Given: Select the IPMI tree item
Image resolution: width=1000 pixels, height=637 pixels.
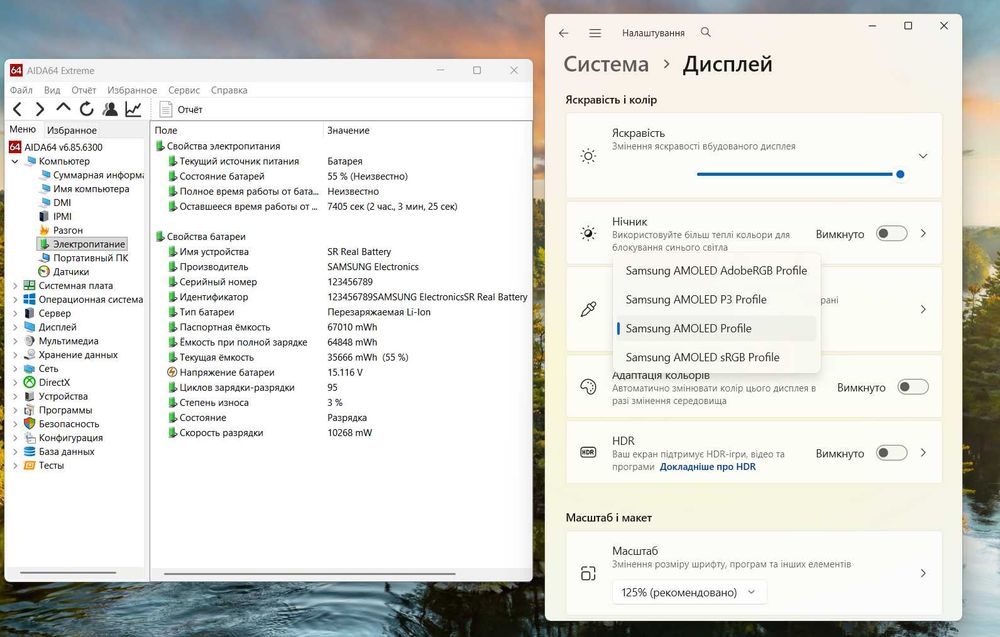Looking at the screenshot, I should (x=55, y=216).
